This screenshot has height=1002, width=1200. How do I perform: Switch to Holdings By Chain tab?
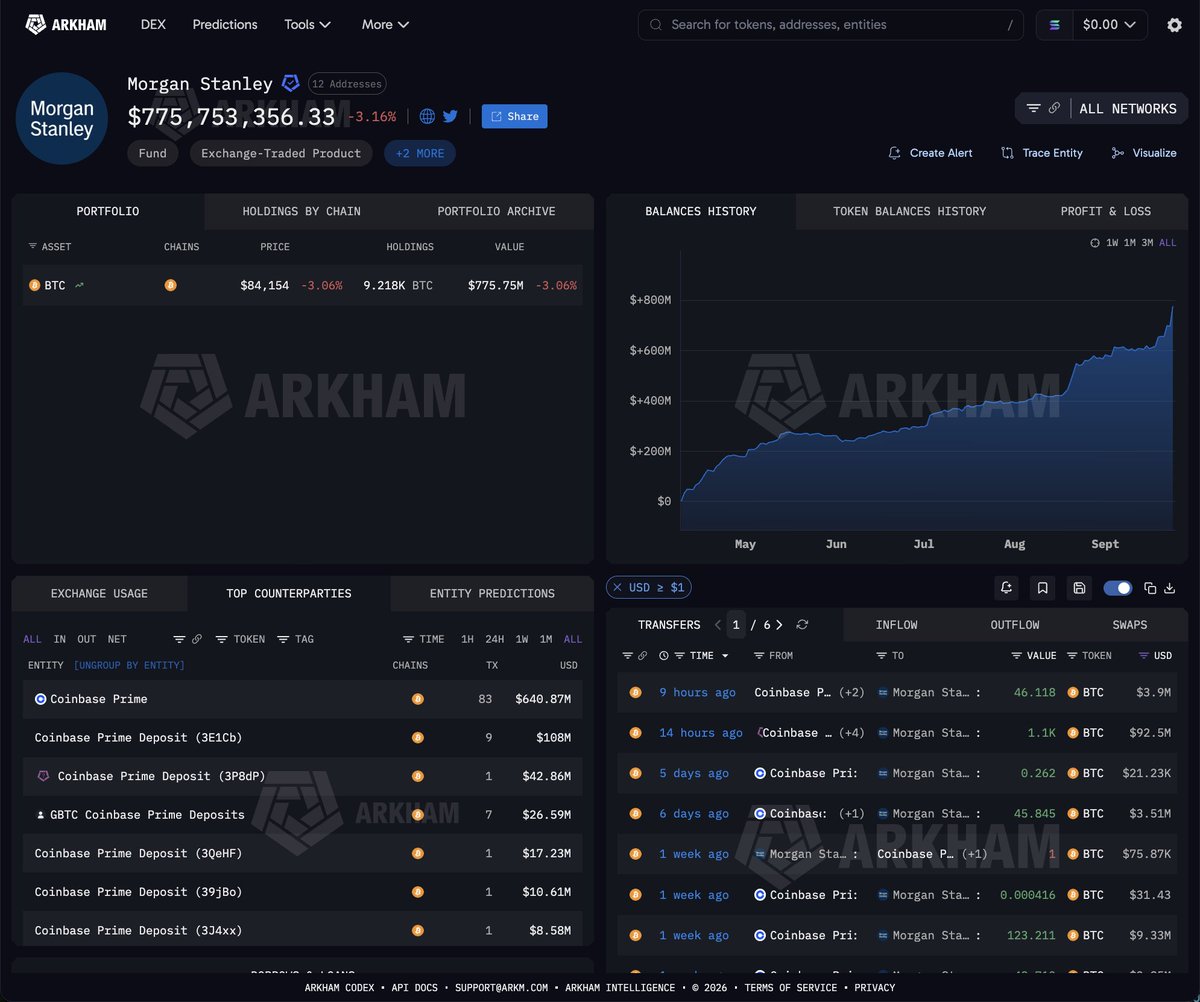tap(301, 211)
